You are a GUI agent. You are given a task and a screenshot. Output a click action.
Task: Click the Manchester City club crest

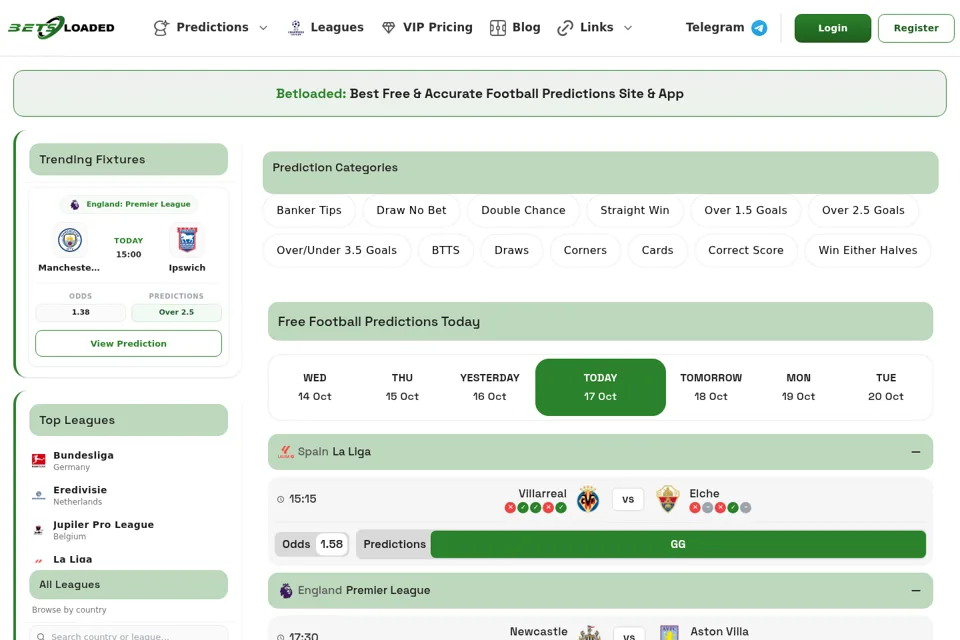(70, 240)
